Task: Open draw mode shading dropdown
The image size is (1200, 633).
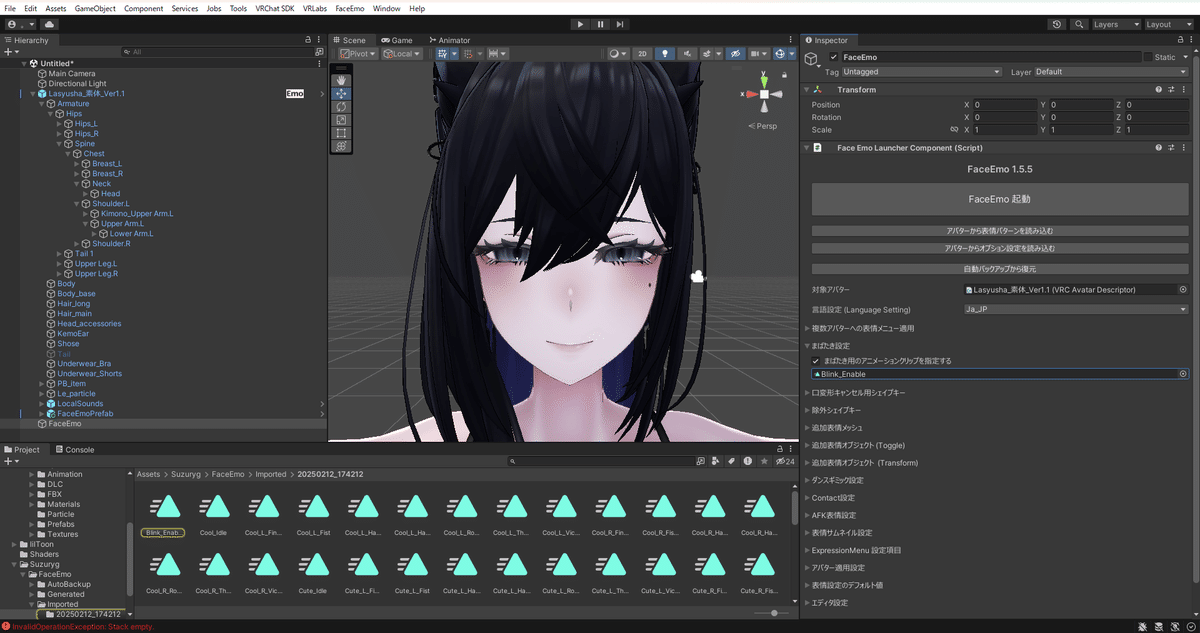Action: coord(619,54)
